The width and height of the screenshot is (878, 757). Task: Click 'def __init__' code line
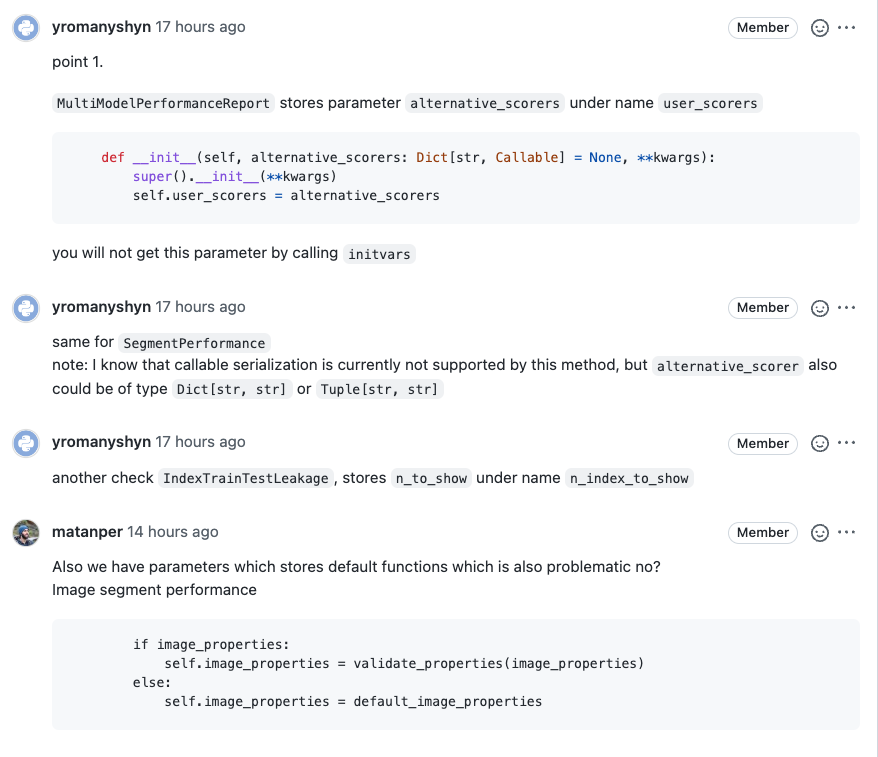click(408, 157)
